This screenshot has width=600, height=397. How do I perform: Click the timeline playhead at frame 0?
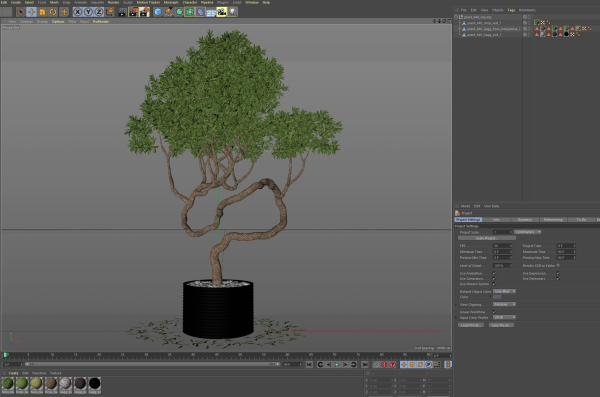click(5, 355)
